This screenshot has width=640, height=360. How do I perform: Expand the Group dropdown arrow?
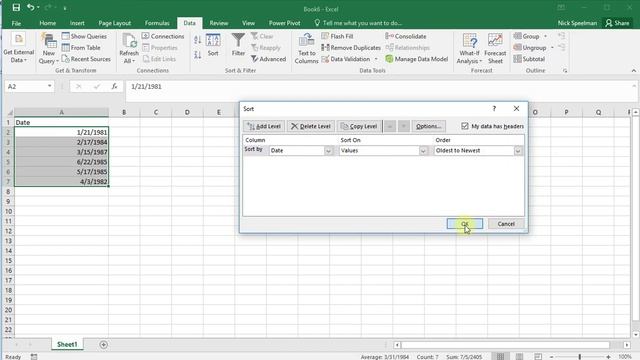tap(545, 36)
